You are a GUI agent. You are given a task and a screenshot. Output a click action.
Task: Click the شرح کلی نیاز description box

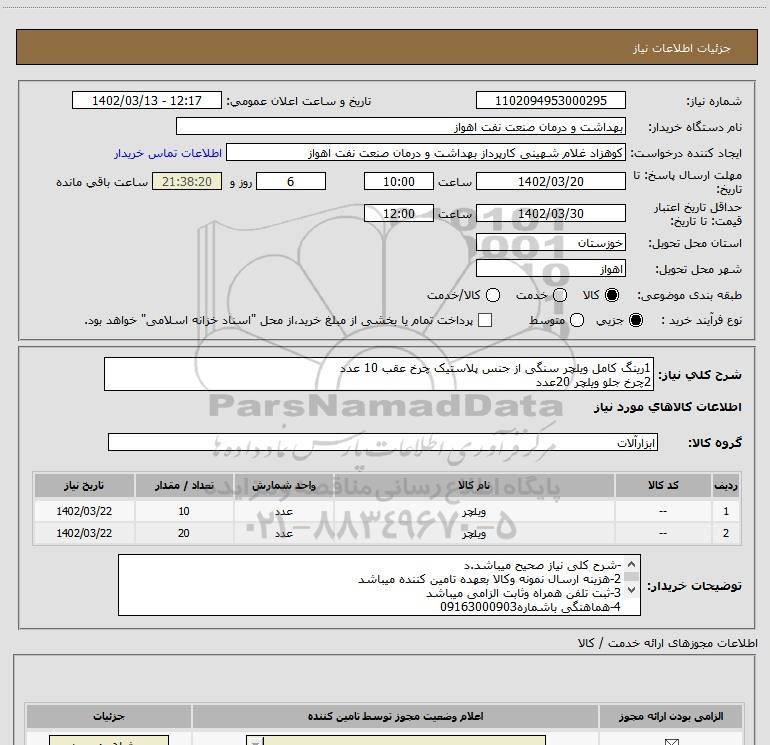coord(379,374)
